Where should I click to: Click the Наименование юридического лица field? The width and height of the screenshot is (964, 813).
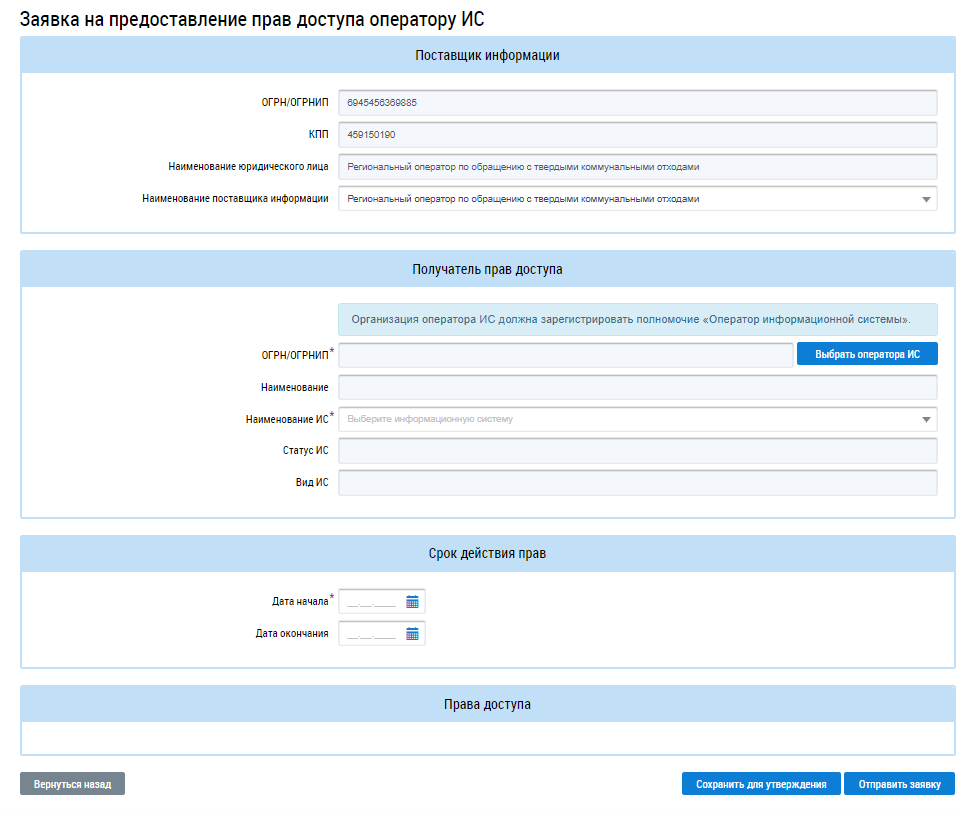(x=637, y=167)
